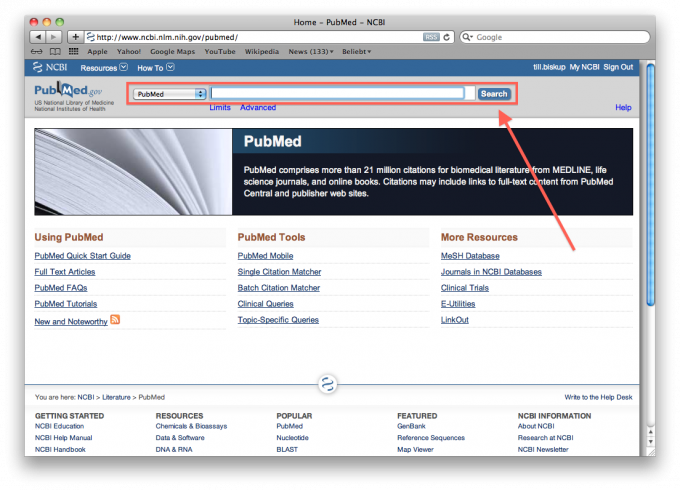Click the magnifier icon in the Google search field
The height and width of the screenshot is (490, 680).
467,37
